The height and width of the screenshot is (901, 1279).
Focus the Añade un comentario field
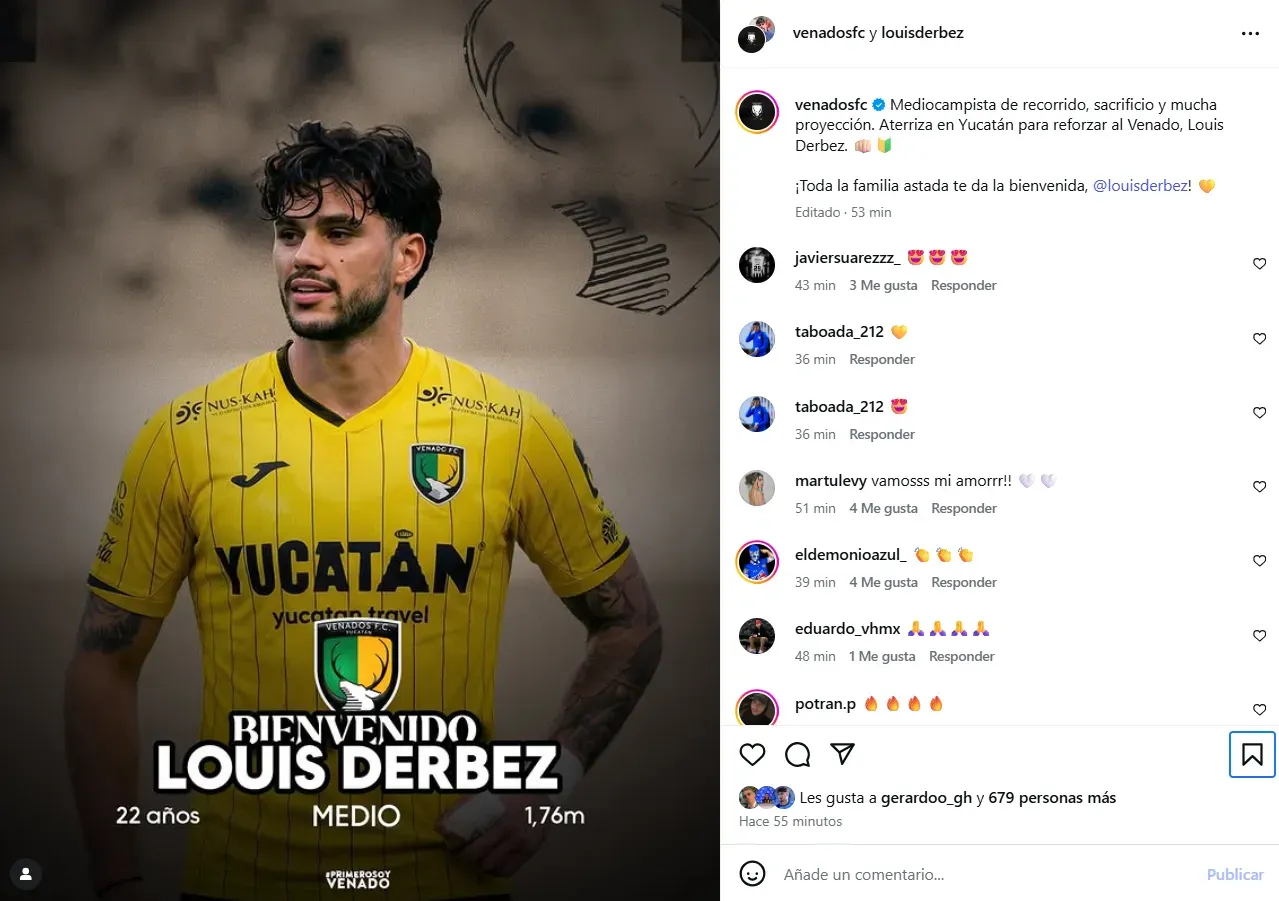(990, 874)
